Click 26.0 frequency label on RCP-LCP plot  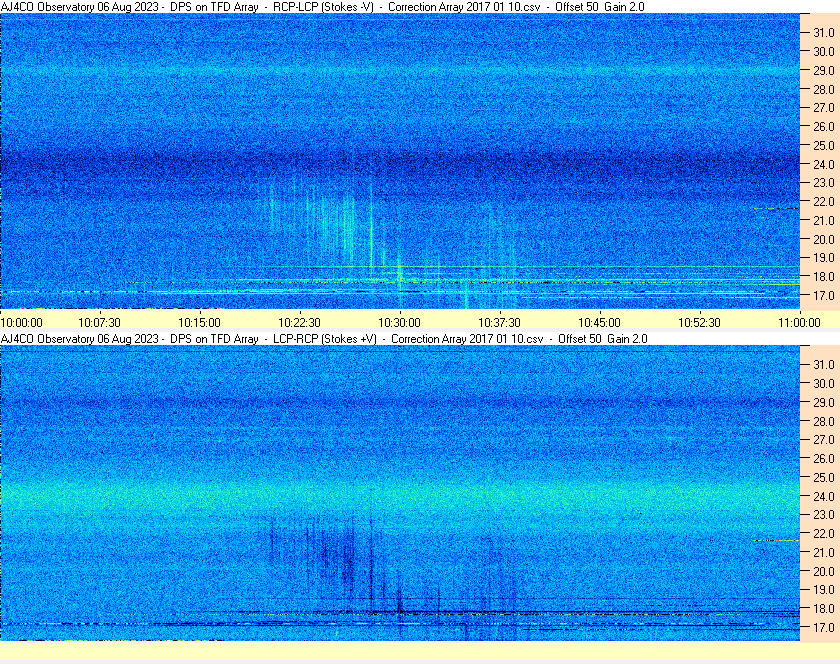[824, 126]
